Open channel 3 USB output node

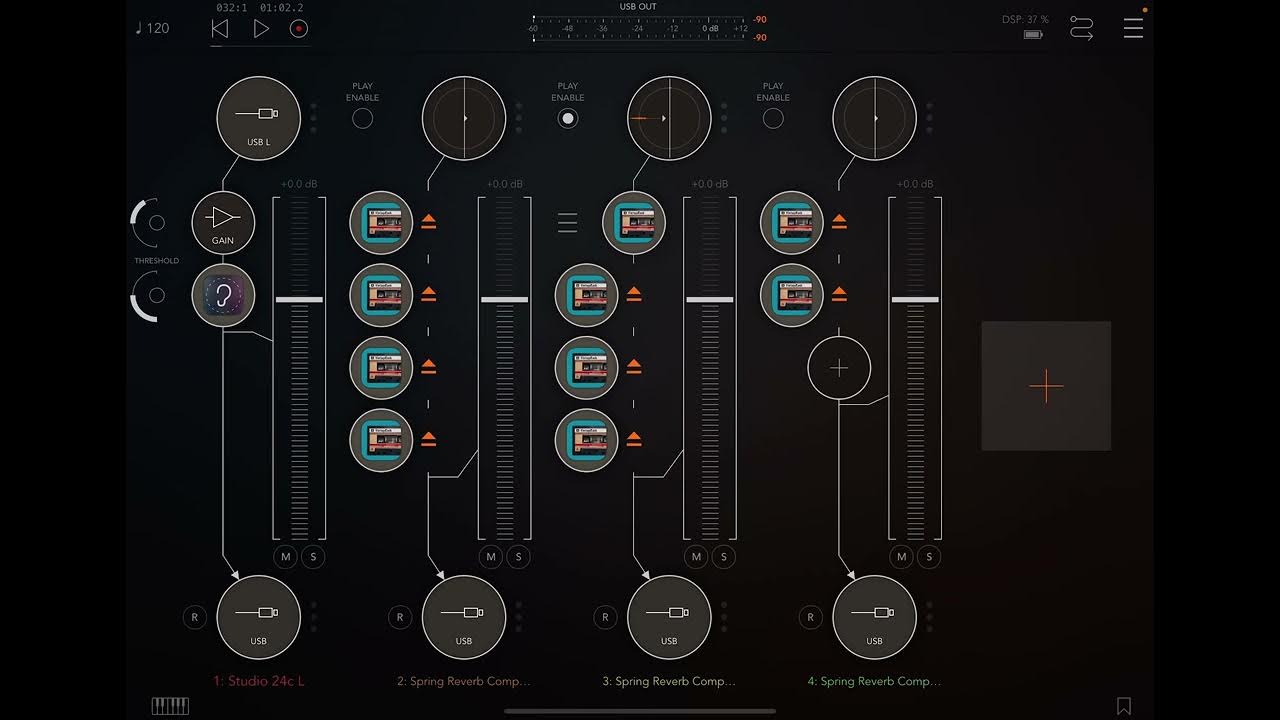pos(669,617)
